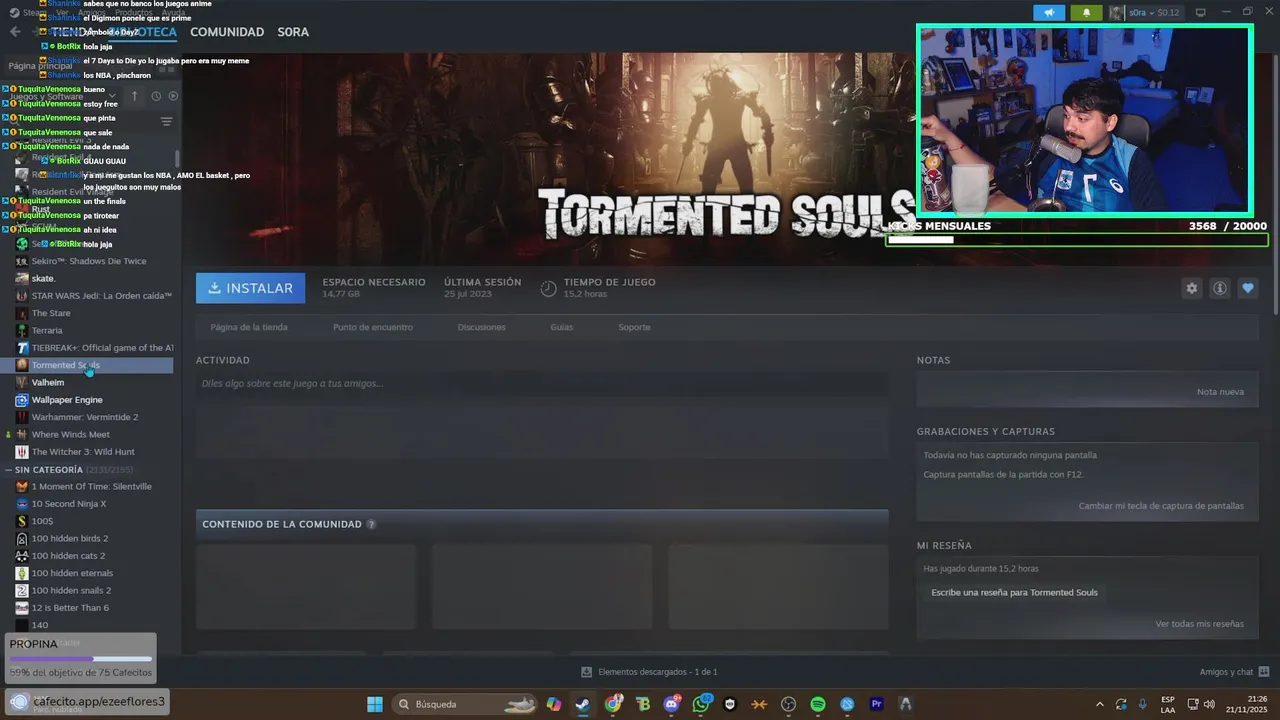The image size is (1280, 720).
Task: Click the INSTALAR button
Action: [251, 288]
